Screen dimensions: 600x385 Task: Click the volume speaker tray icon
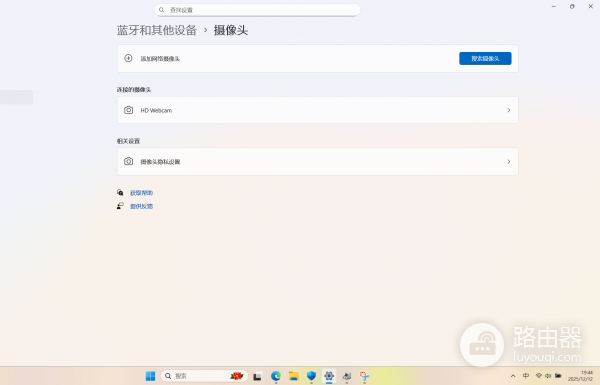[548, 376]
